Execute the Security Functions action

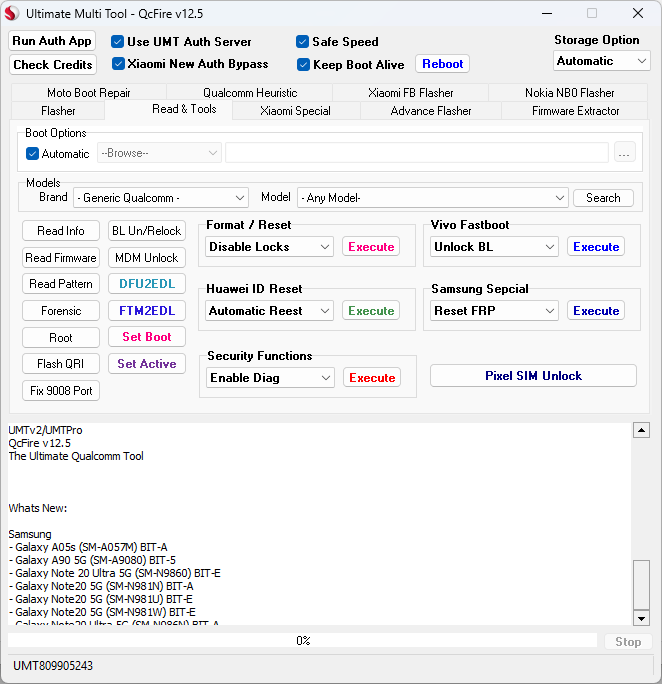(372, 378)
